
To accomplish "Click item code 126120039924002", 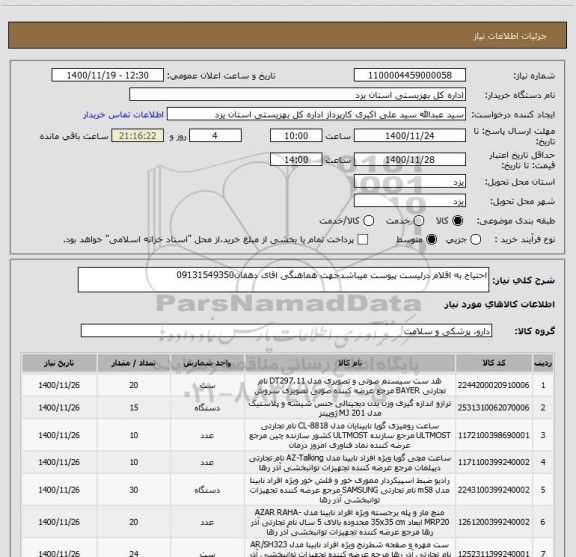I will click(x=493, y=522).
